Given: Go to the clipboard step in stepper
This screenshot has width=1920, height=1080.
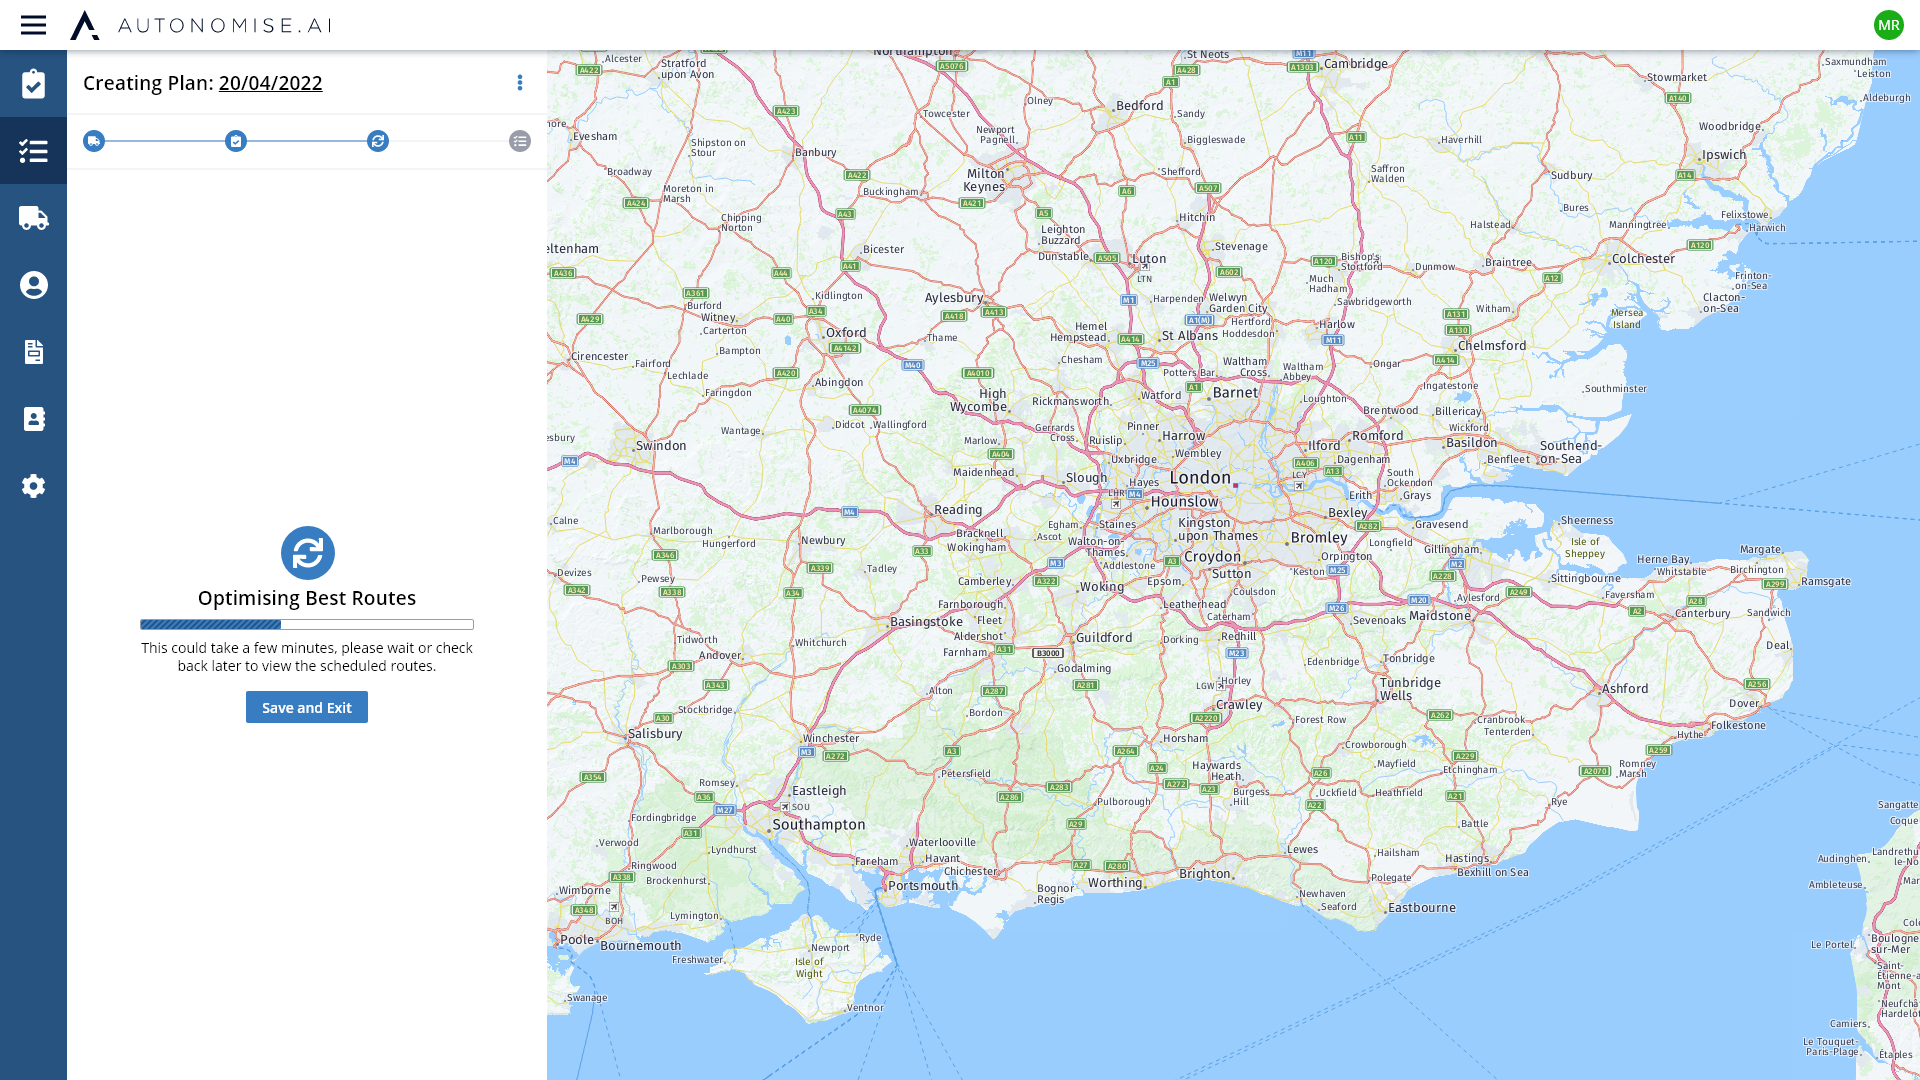Looking at the screenshot, I should click(x=236, y=141).
